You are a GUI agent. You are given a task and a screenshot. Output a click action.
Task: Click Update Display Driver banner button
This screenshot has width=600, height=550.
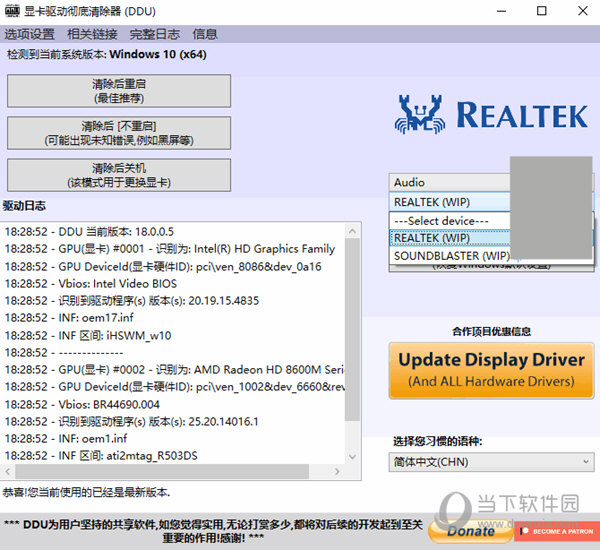click(x=491, y=370)
